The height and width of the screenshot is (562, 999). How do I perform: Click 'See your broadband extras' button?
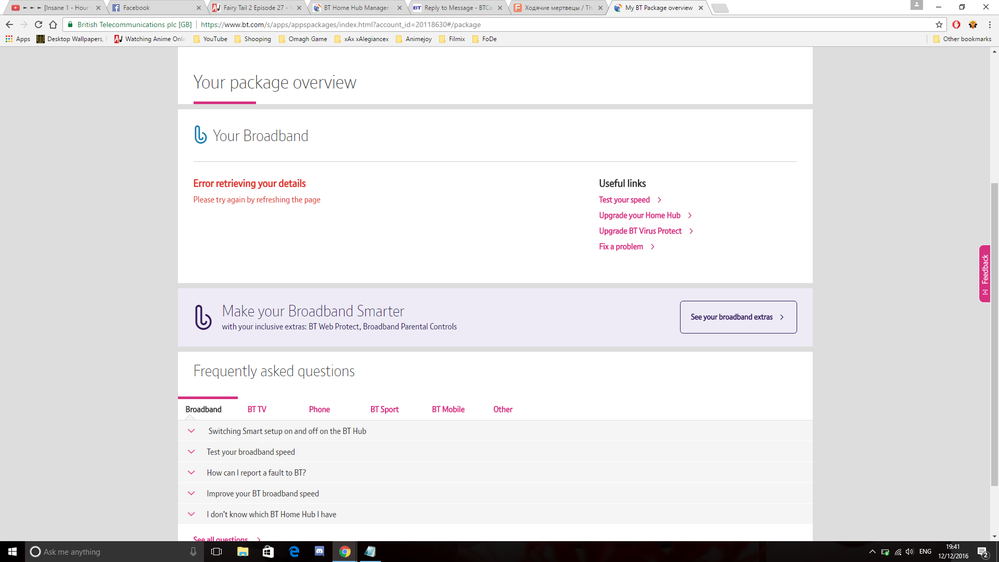738,317
